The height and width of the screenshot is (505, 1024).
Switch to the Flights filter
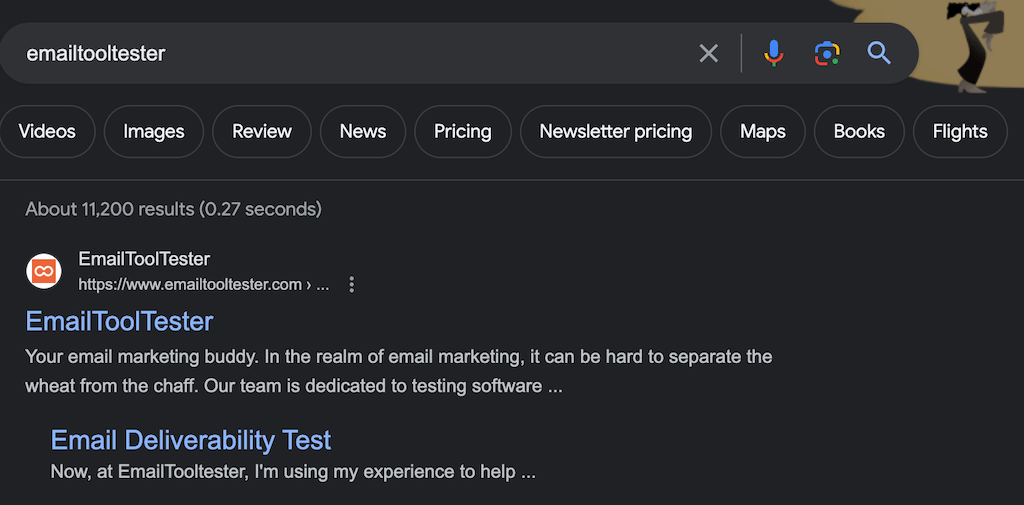click(960, 131)
